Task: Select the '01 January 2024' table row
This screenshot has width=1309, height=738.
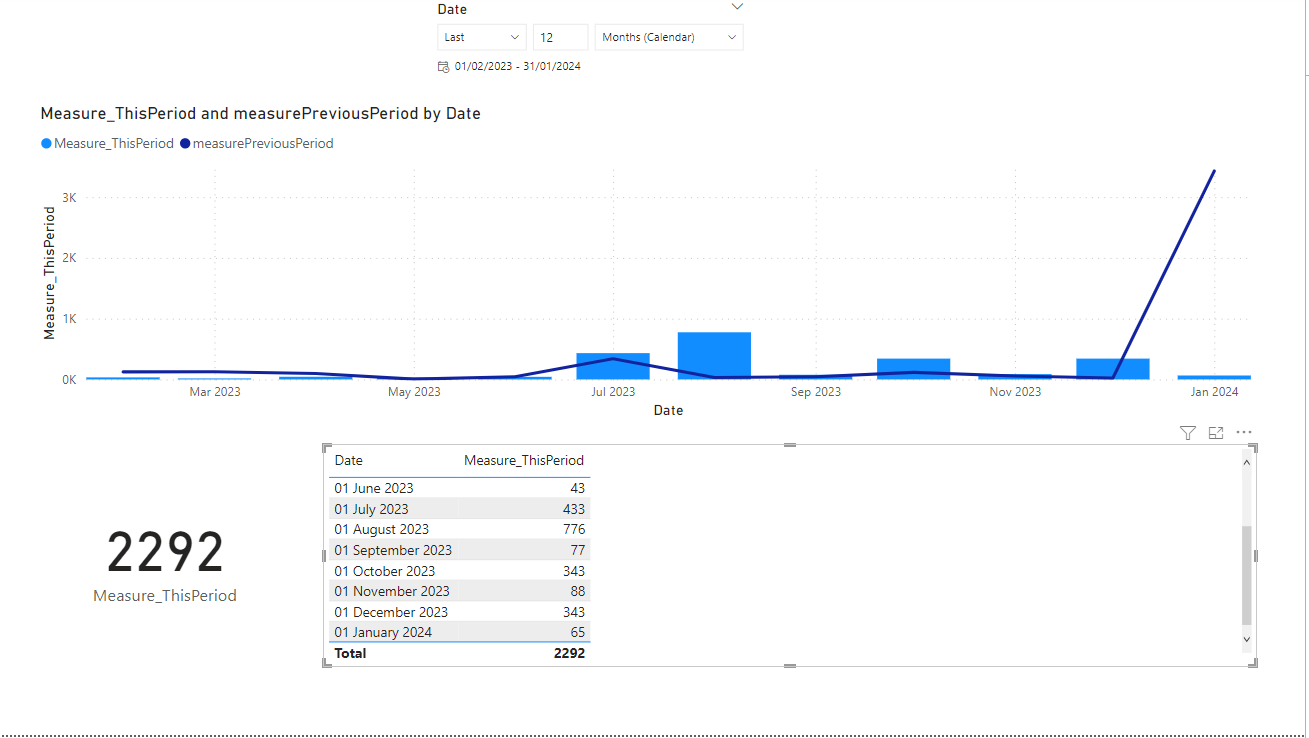Action: [460, 632]
